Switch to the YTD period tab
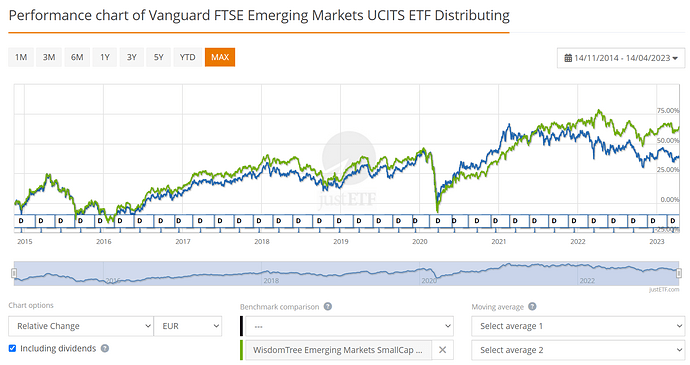690x365 pixels. click(187, 57)
